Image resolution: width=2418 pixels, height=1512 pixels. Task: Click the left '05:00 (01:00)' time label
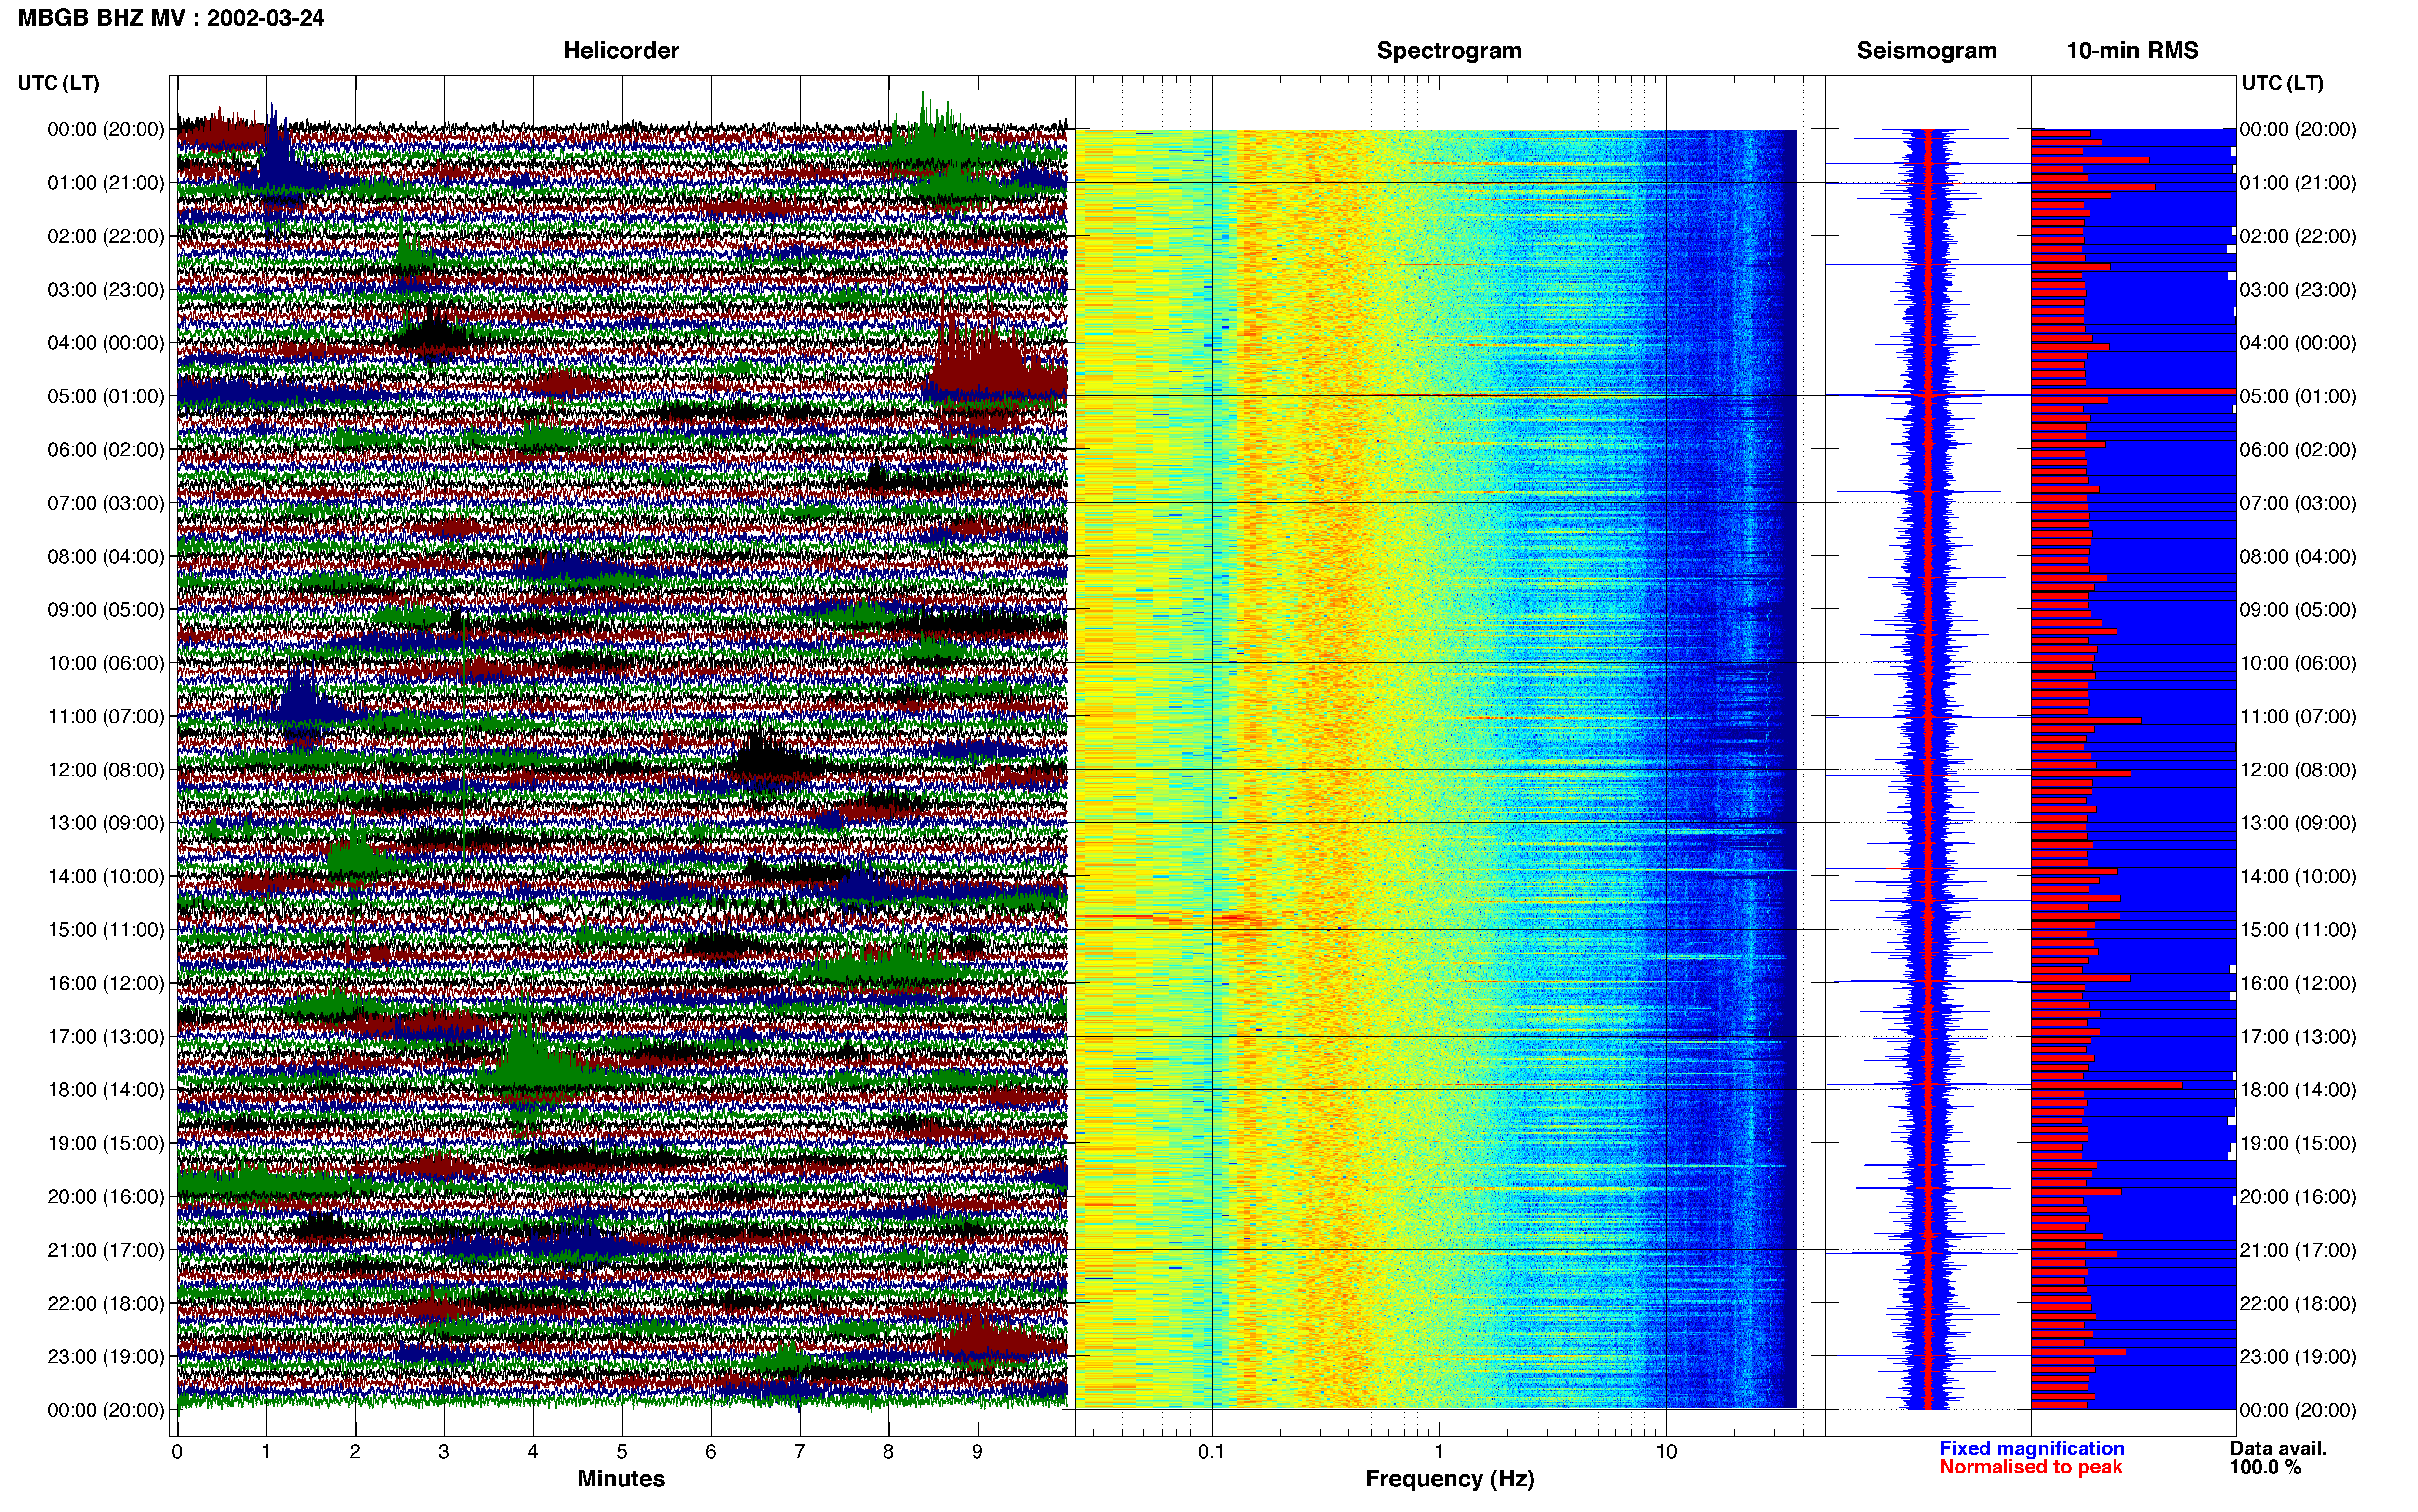106,396
